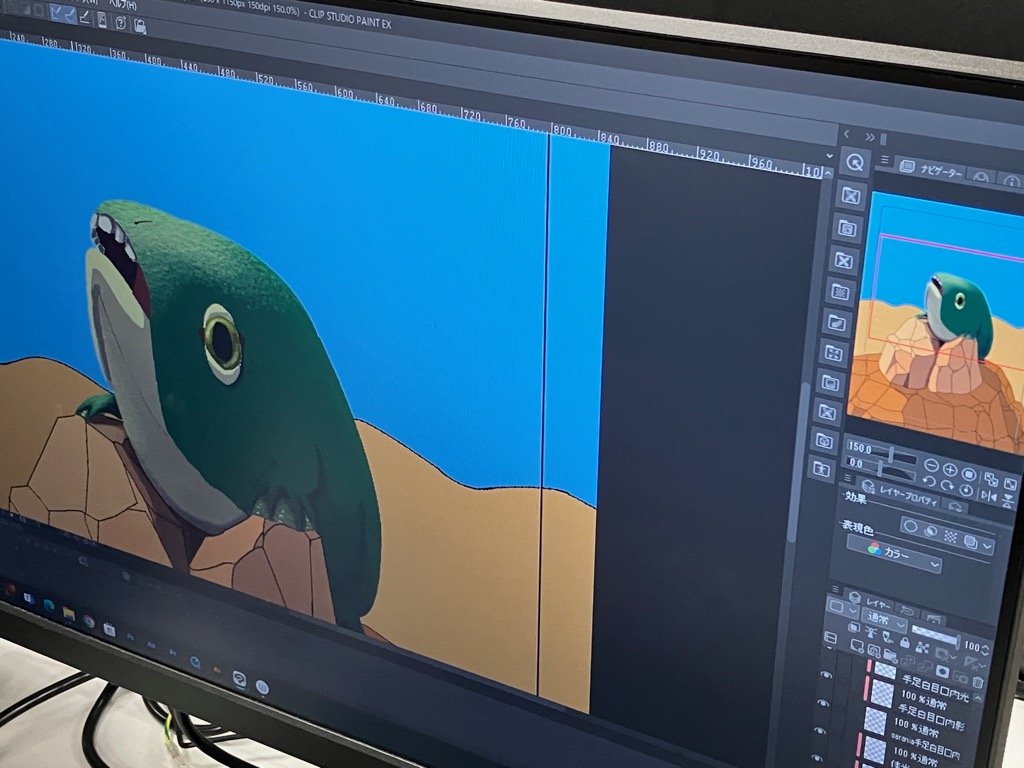Rotate canvas left in Navigator
1024x768 pixels.
coord(929,483)
